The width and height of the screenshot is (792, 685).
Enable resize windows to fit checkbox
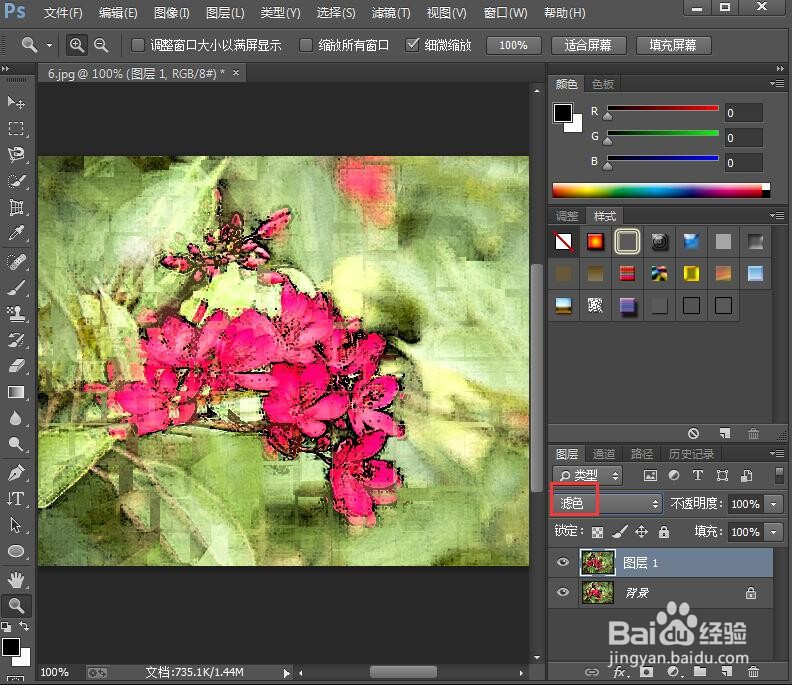pyautogui.click(x=137, y=45)
